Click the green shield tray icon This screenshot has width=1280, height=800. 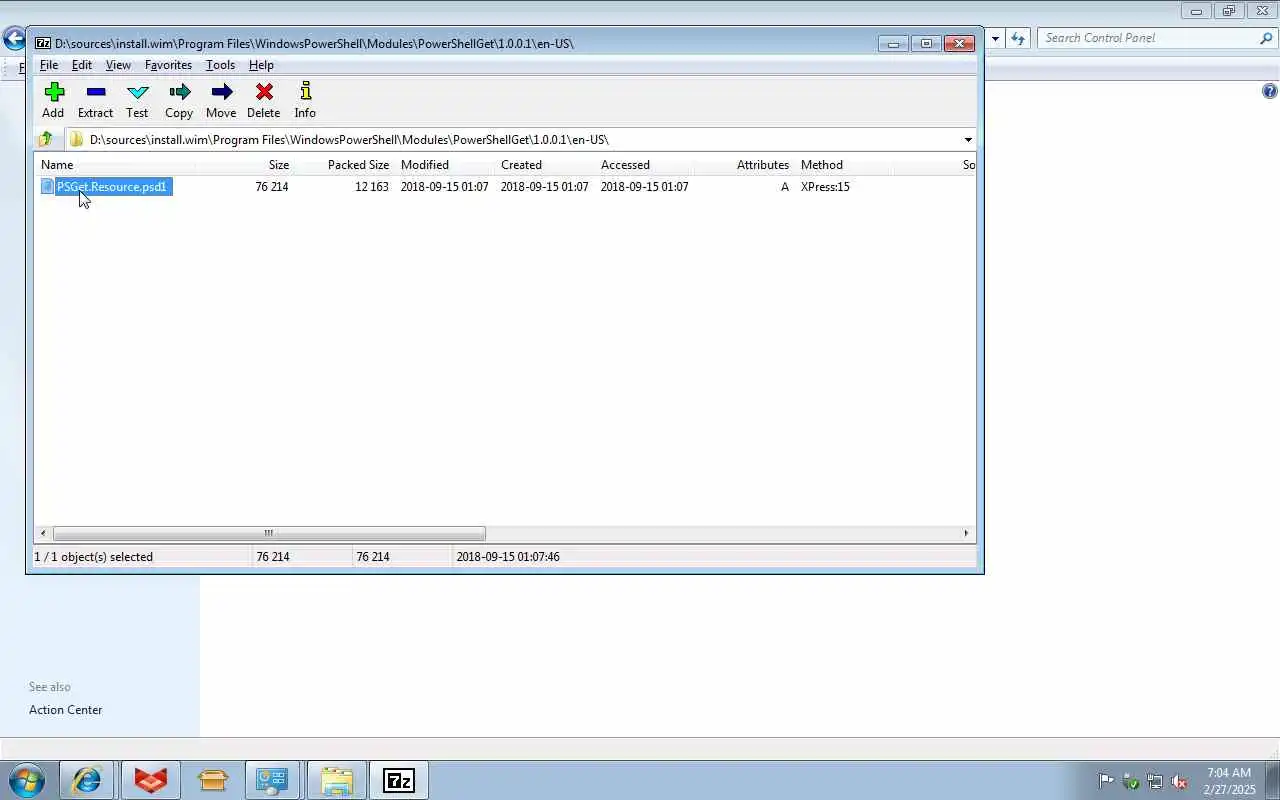tap(1131, 781)
